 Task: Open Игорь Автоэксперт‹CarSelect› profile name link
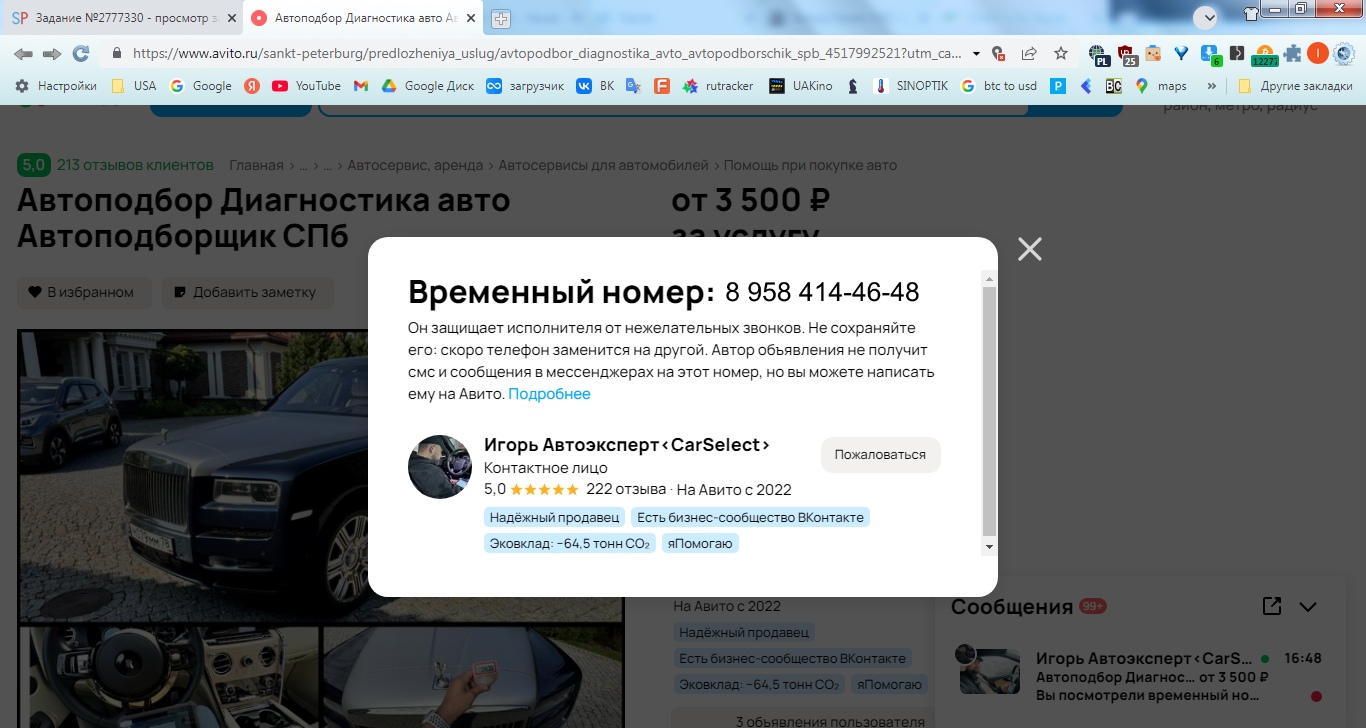click(x=627, y=445)
